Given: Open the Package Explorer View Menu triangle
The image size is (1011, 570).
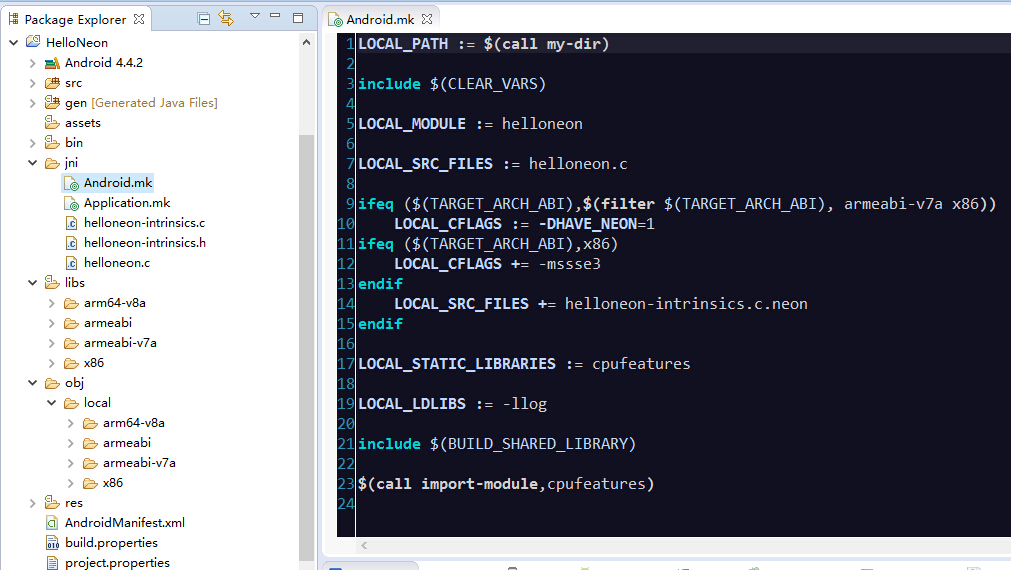Looking at the screenshot, I should point(255,17).
